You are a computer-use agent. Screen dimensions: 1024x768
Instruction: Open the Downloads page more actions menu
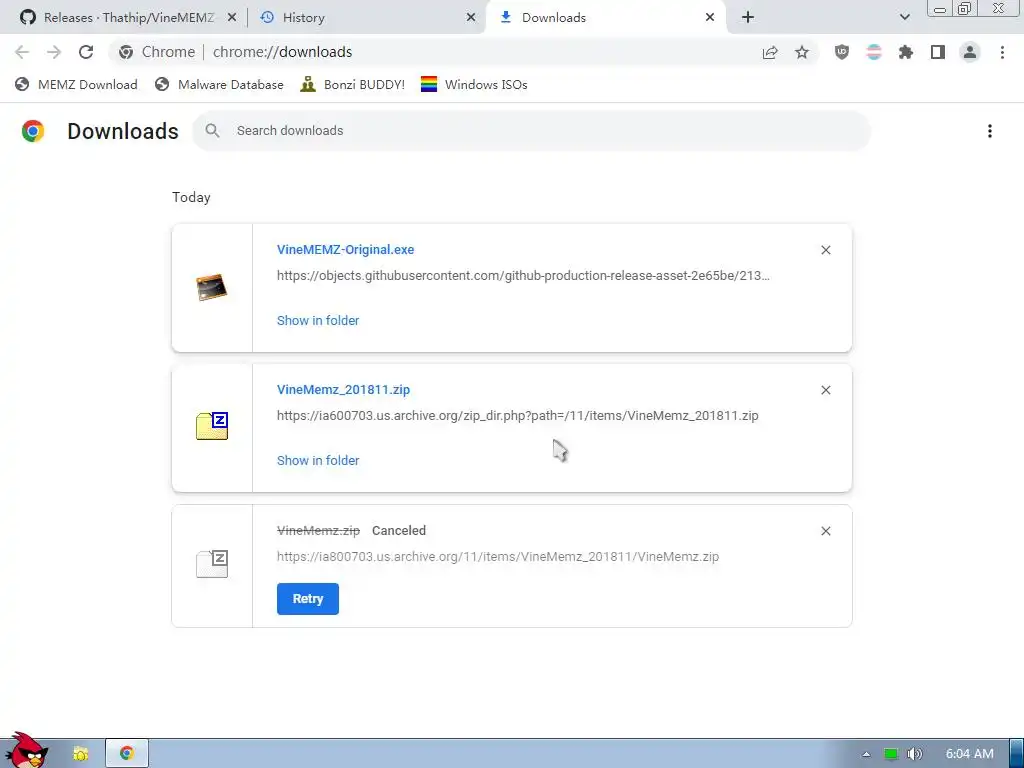[990, 131]
